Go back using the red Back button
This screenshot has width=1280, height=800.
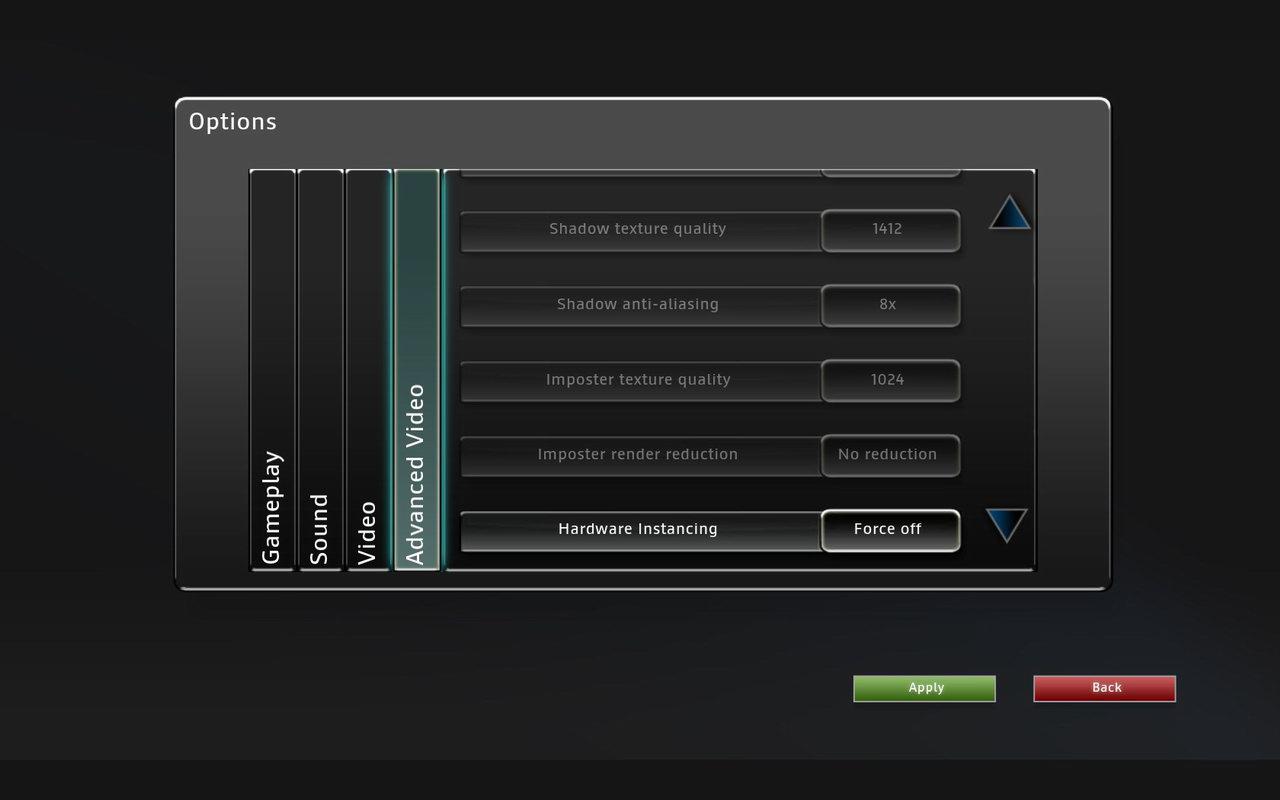[x=1104, y=688]
